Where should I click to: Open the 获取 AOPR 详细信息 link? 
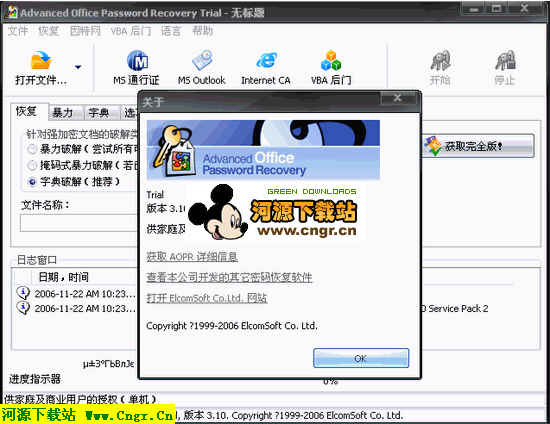pos(192,257)
